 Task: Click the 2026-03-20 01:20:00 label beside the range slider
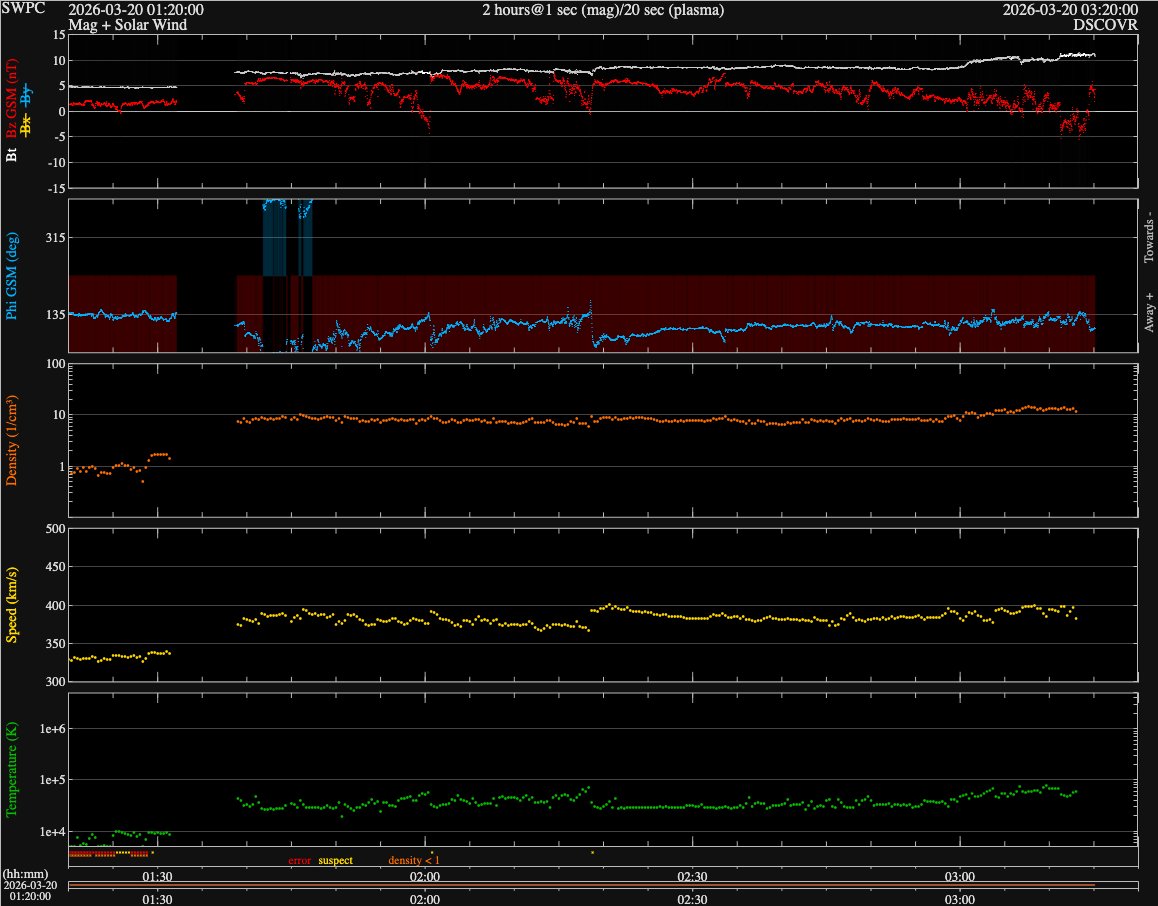tap(30, 890)
